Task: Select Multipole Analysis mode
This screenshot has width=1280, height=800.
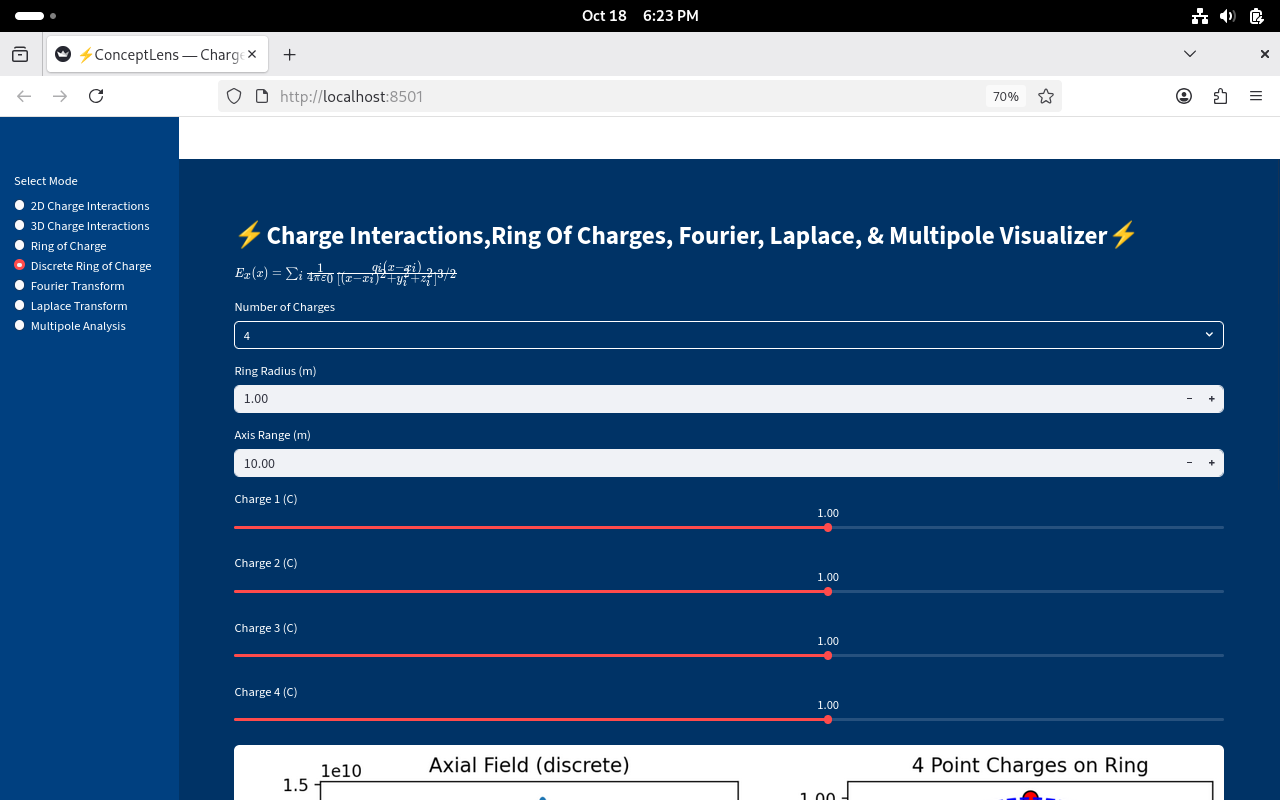Action: 70,326
